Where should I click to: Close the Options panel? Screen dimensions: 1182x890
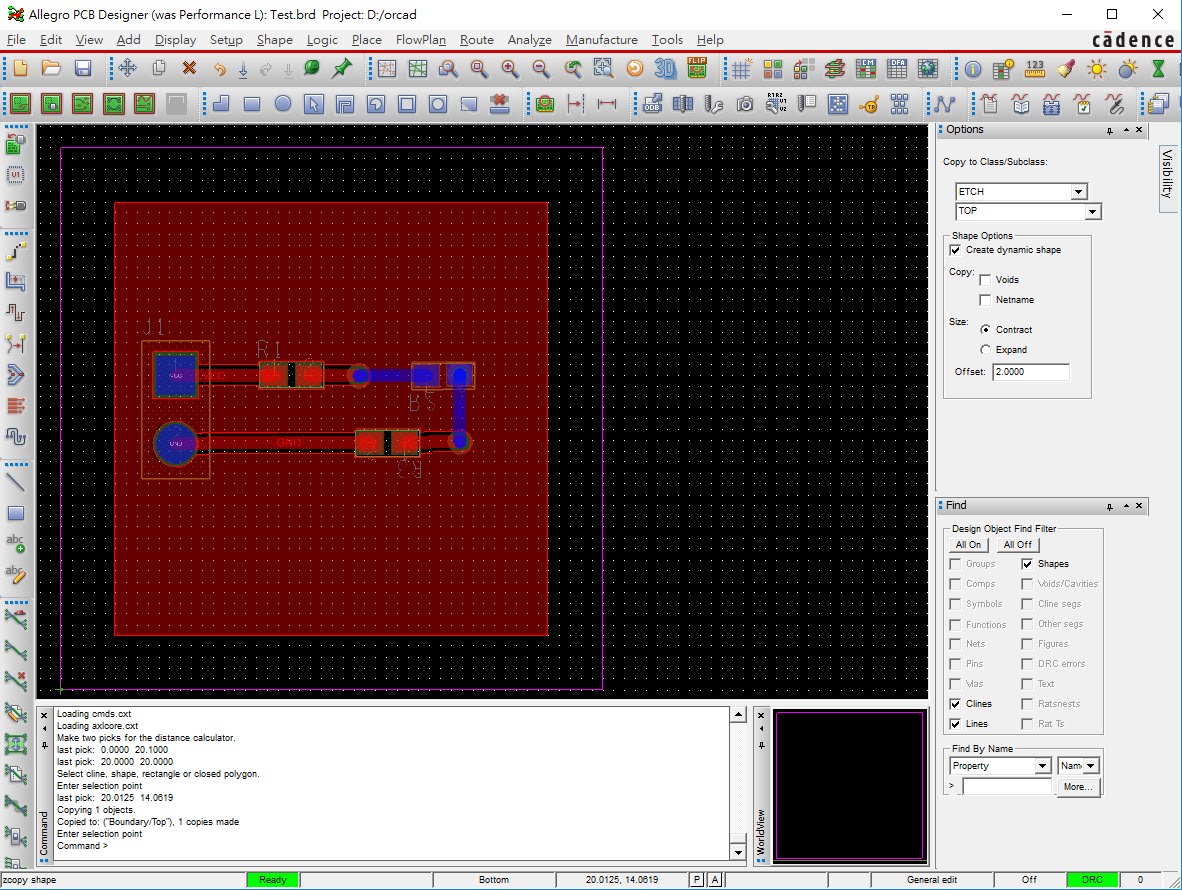click(x=1139, y=130)
